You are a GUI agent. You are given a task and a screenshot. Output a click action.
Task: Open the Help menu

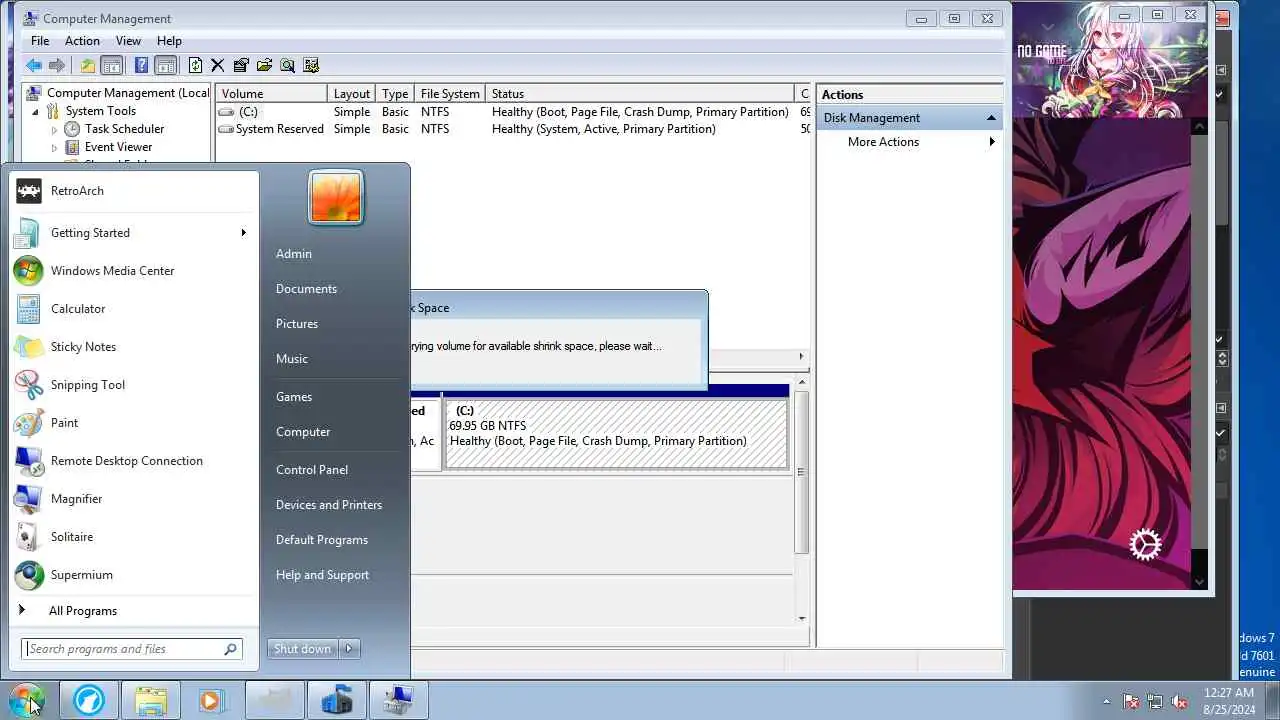pos(169,41)
